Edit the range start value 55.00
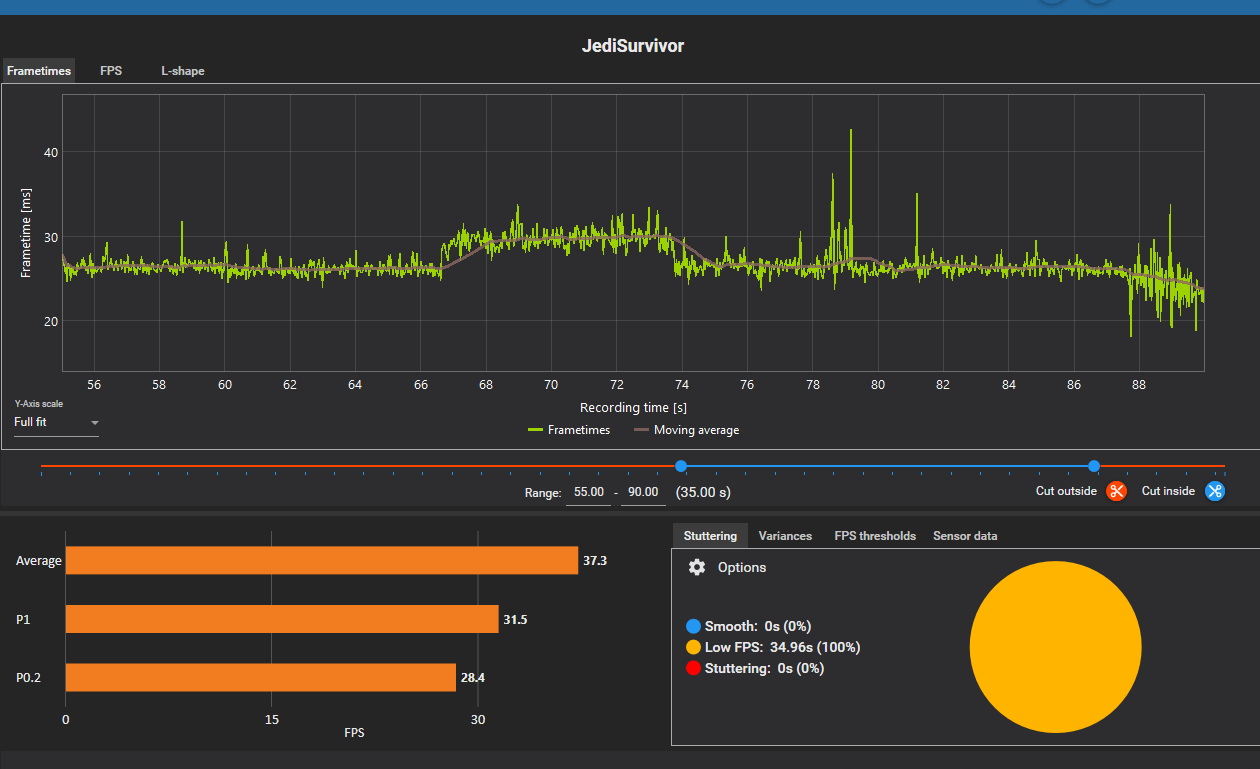Image resolution: width=1260 pixels, height=769 pixels. [587, 492]
